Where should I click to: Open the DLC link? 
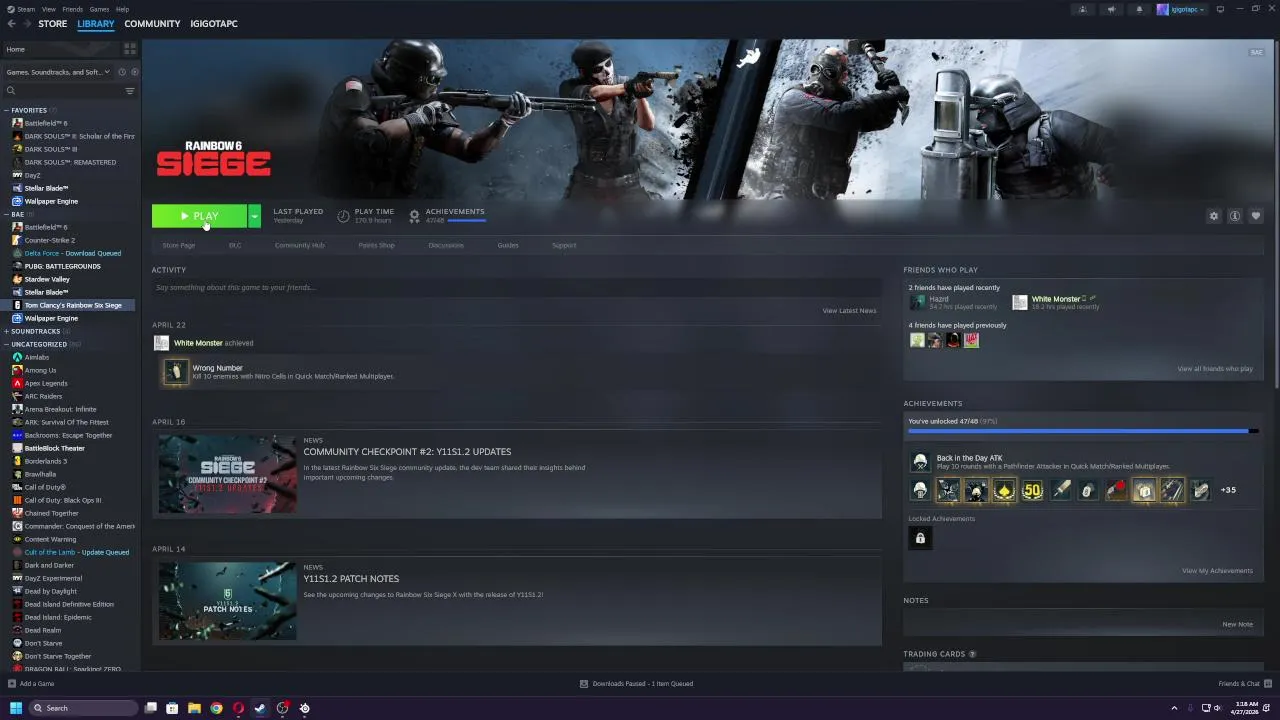[x=235, y=245]
